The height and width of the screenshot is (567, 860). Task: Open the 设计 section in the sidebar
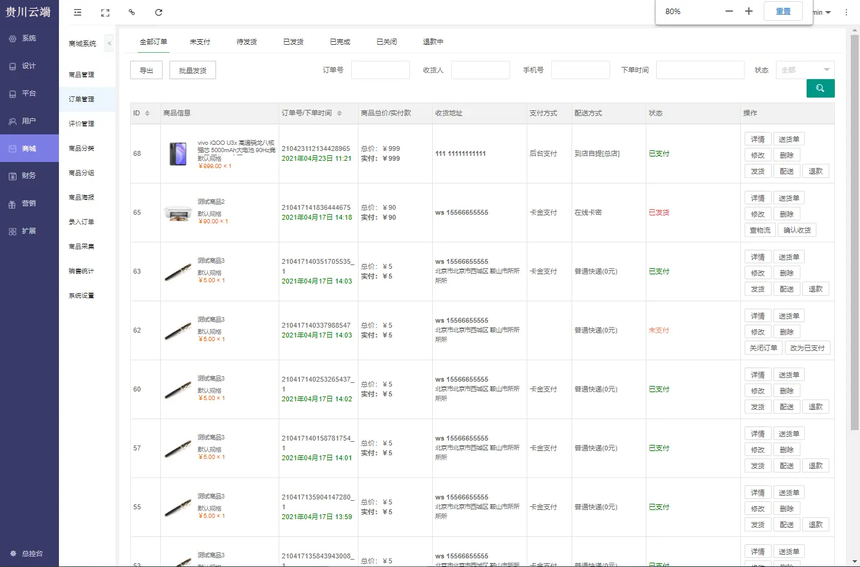tap(29, 66)
